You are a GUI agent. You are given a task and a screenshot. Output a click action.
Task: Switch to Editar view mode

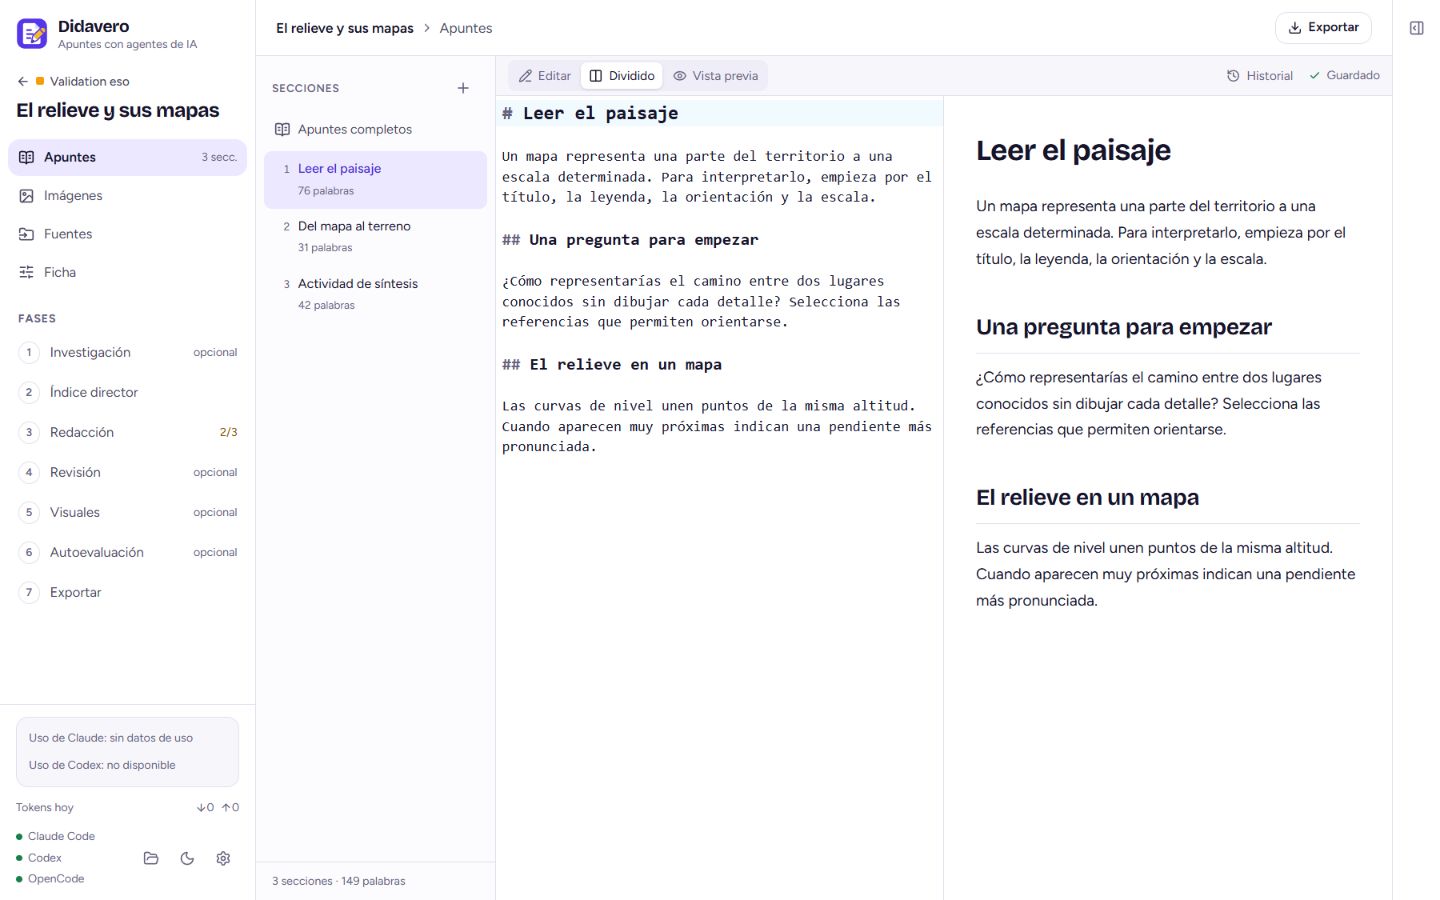(545, 76)
